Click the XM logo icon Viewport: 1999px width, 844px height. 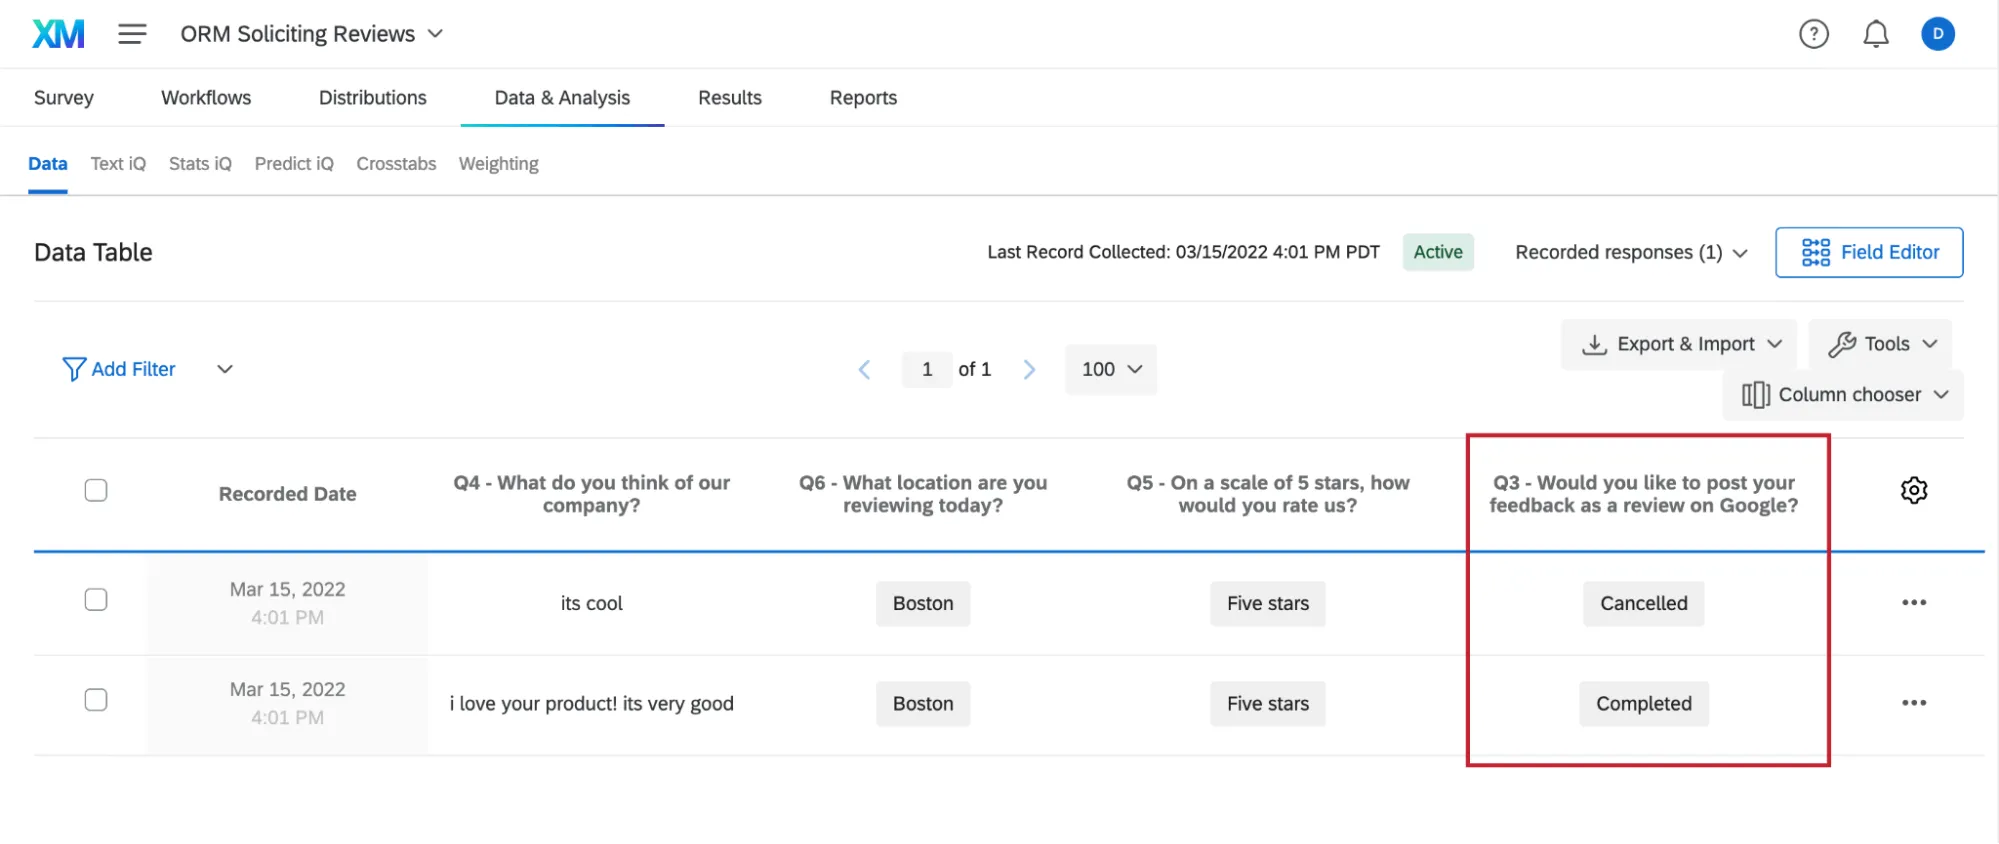click(58, 34)
